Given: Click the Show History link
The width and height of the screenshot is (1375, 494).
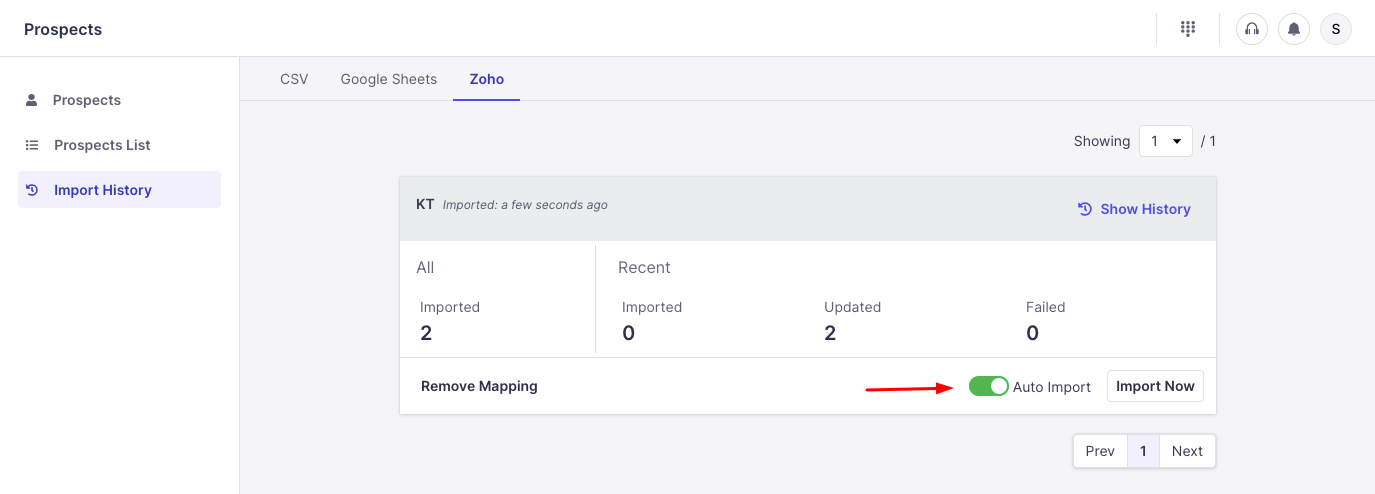Looking at the screenshot, I should pyautogui.click(x=1145, y=209).
